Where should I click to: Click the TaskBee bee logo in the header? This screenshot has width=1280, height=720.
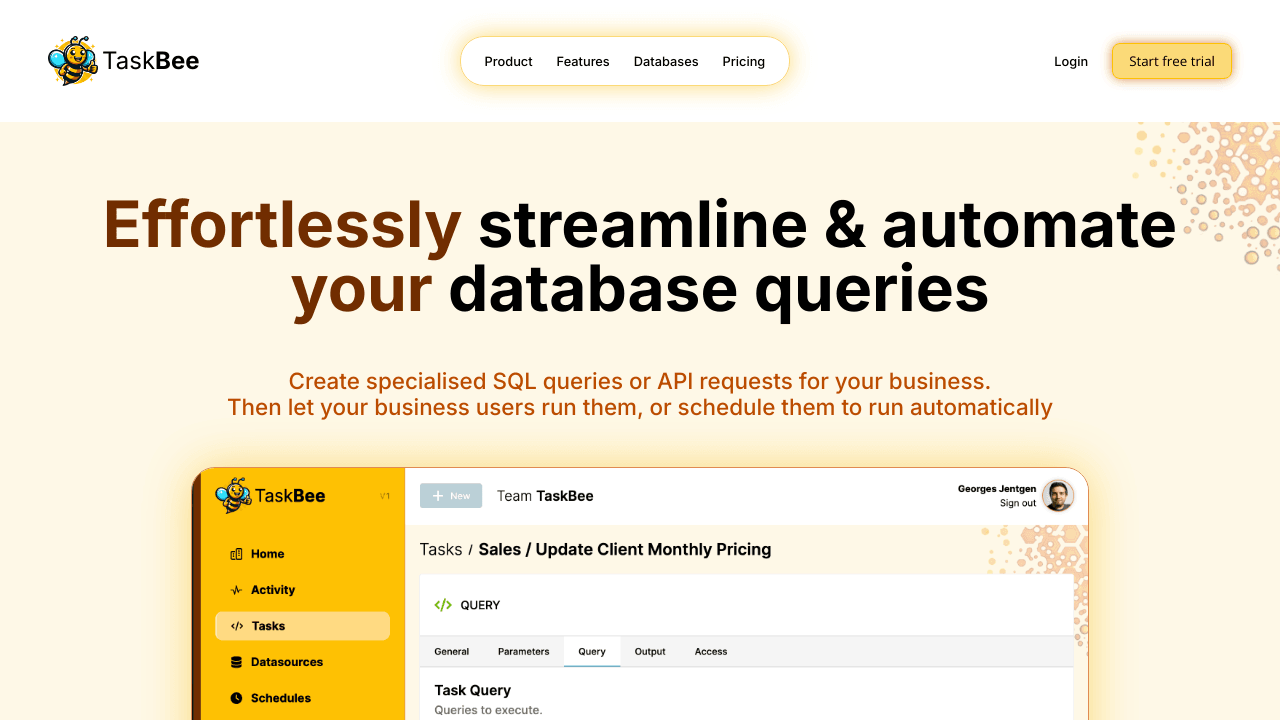click(72, 61)
